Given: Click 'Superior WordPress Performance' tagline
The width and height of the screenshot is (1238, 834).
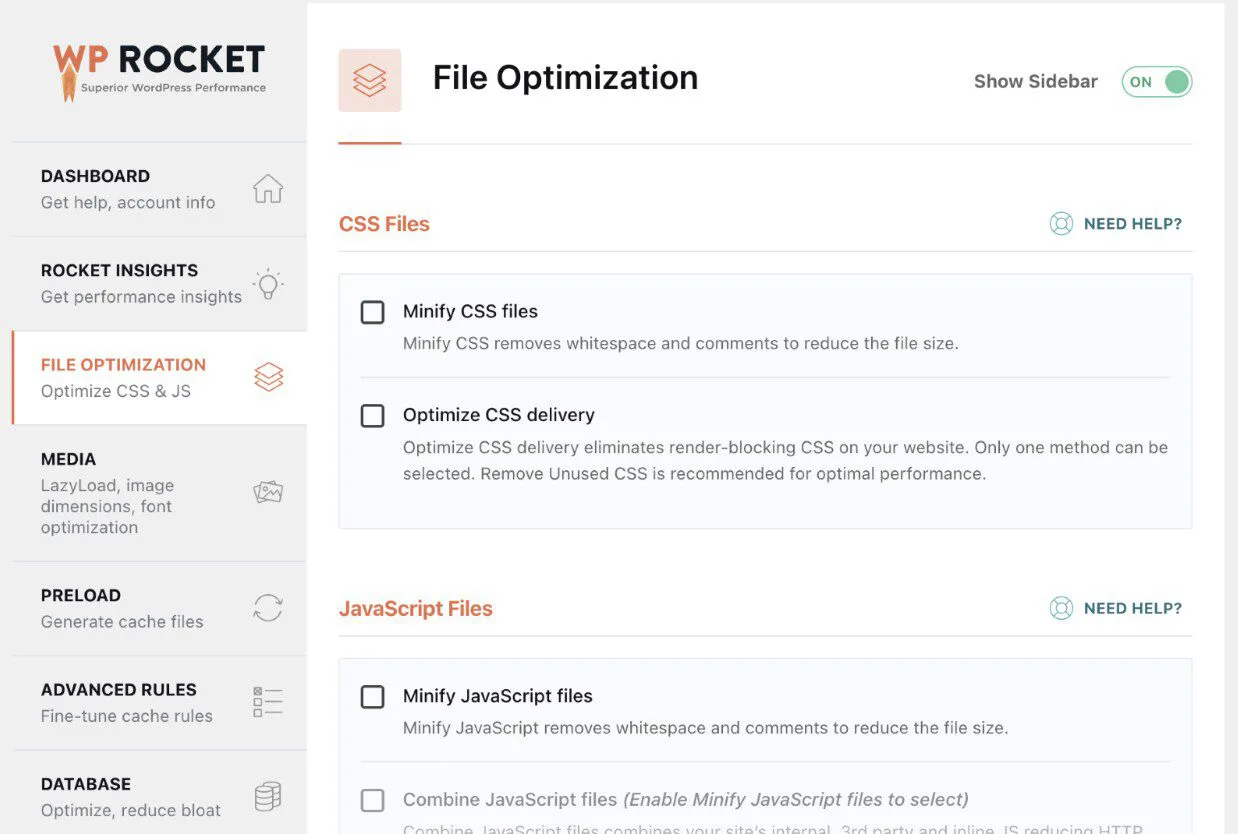Looking at the screenshot, I should pos(174,88).
